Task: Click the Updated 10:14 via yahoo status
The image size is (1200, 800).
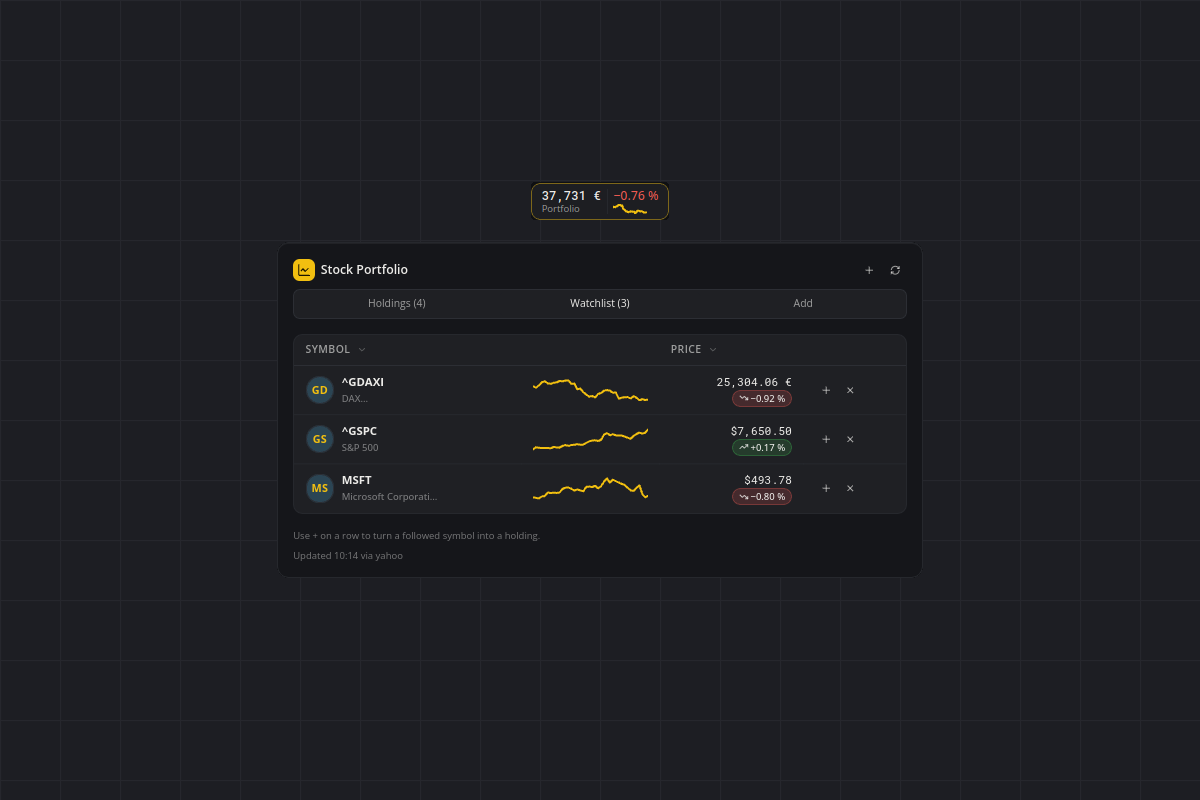Action: 348,555
